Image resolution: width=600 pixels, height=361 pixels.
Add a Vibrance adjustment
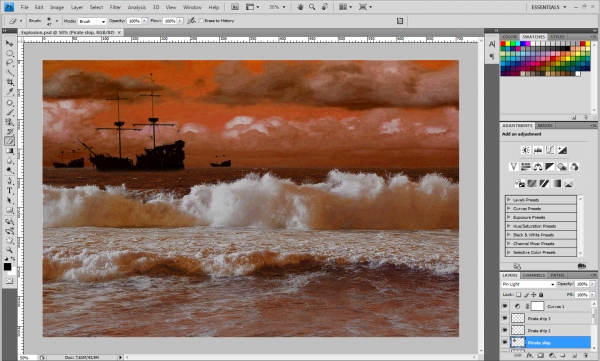514,167
